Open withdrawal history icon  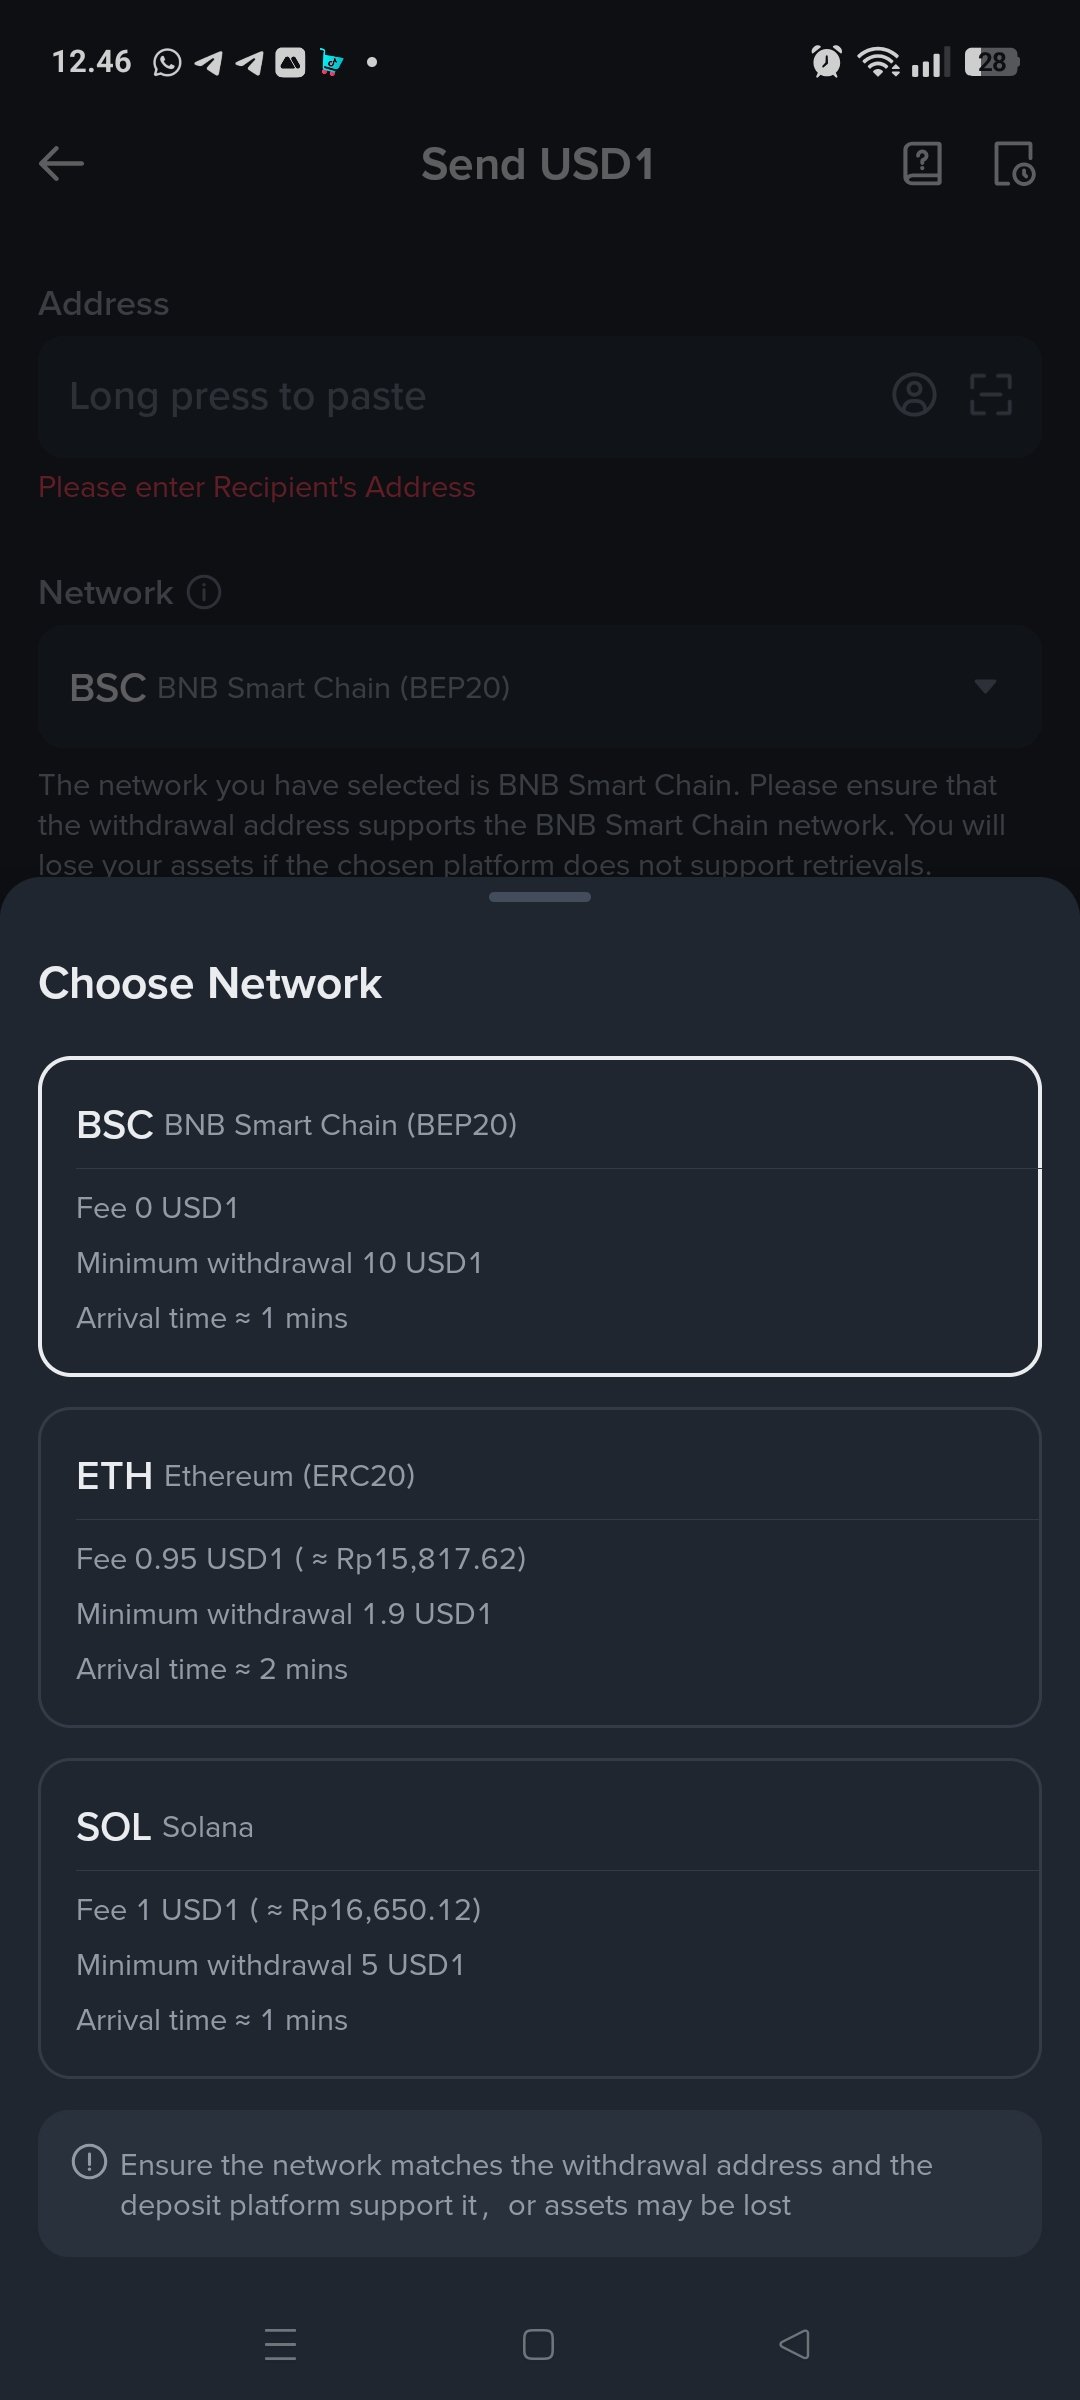click(1013, 164)
